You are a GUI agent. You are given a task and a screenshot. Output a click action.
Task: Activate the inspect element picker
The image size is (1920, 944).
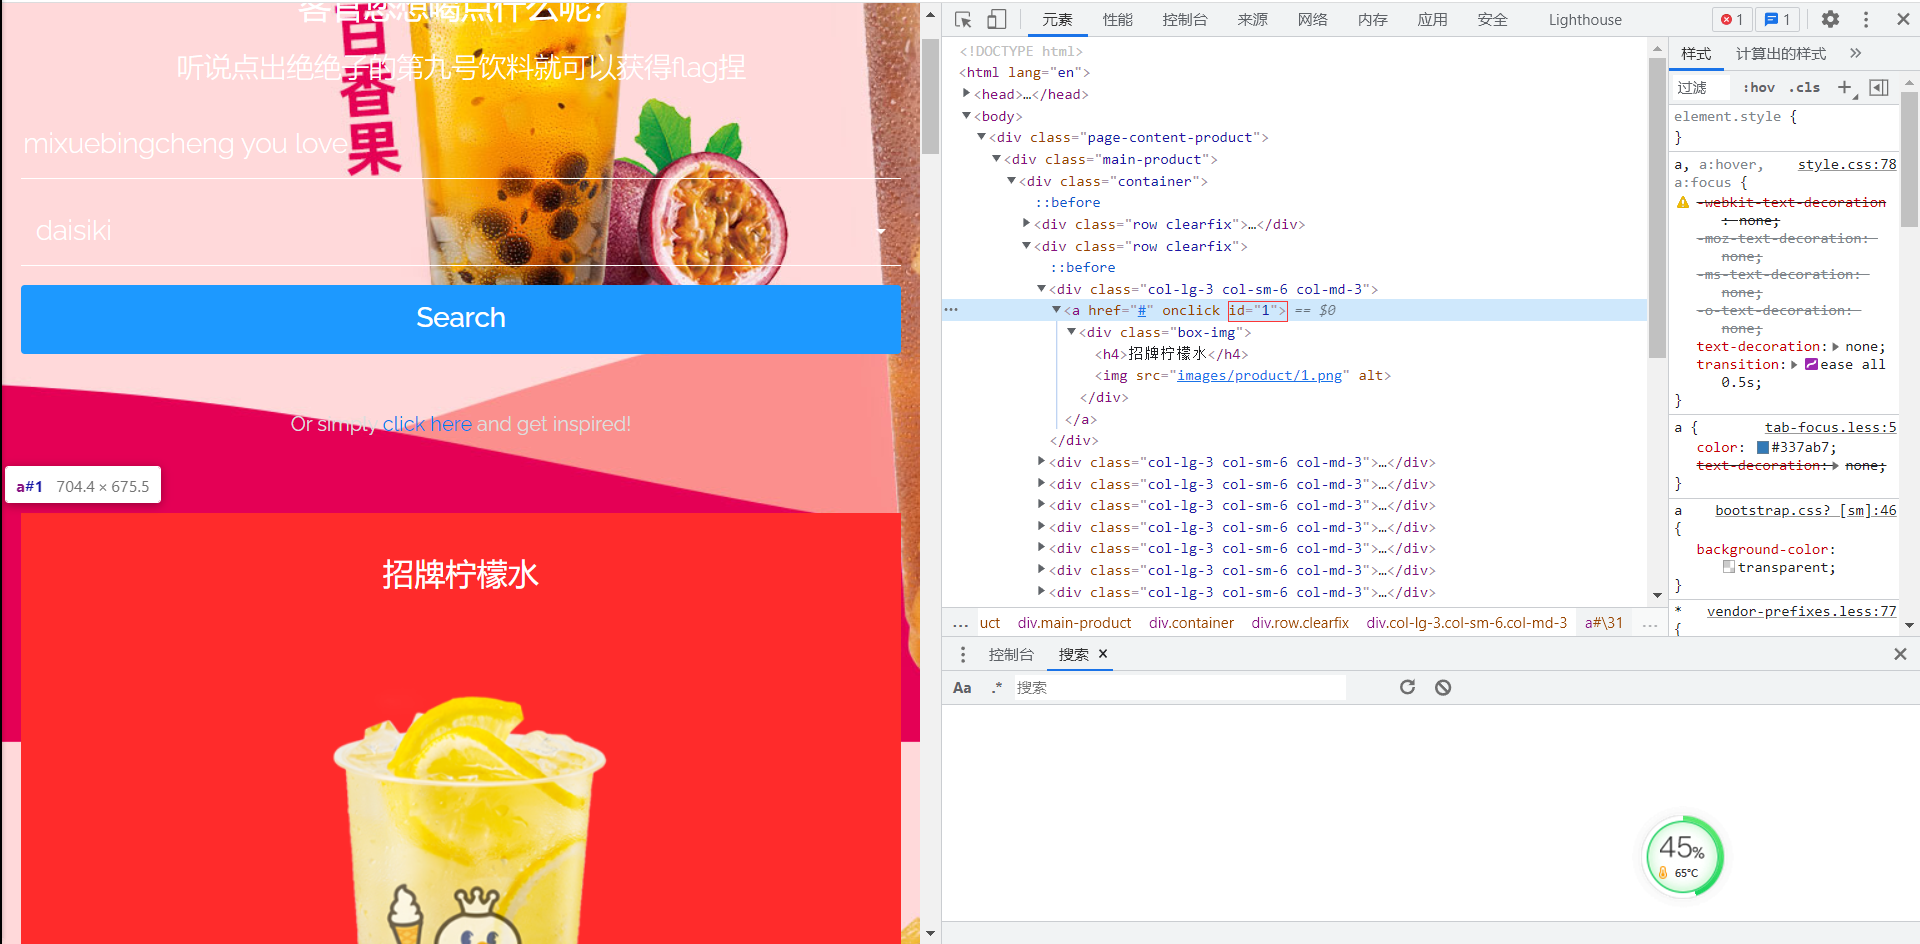coord(963,19)
